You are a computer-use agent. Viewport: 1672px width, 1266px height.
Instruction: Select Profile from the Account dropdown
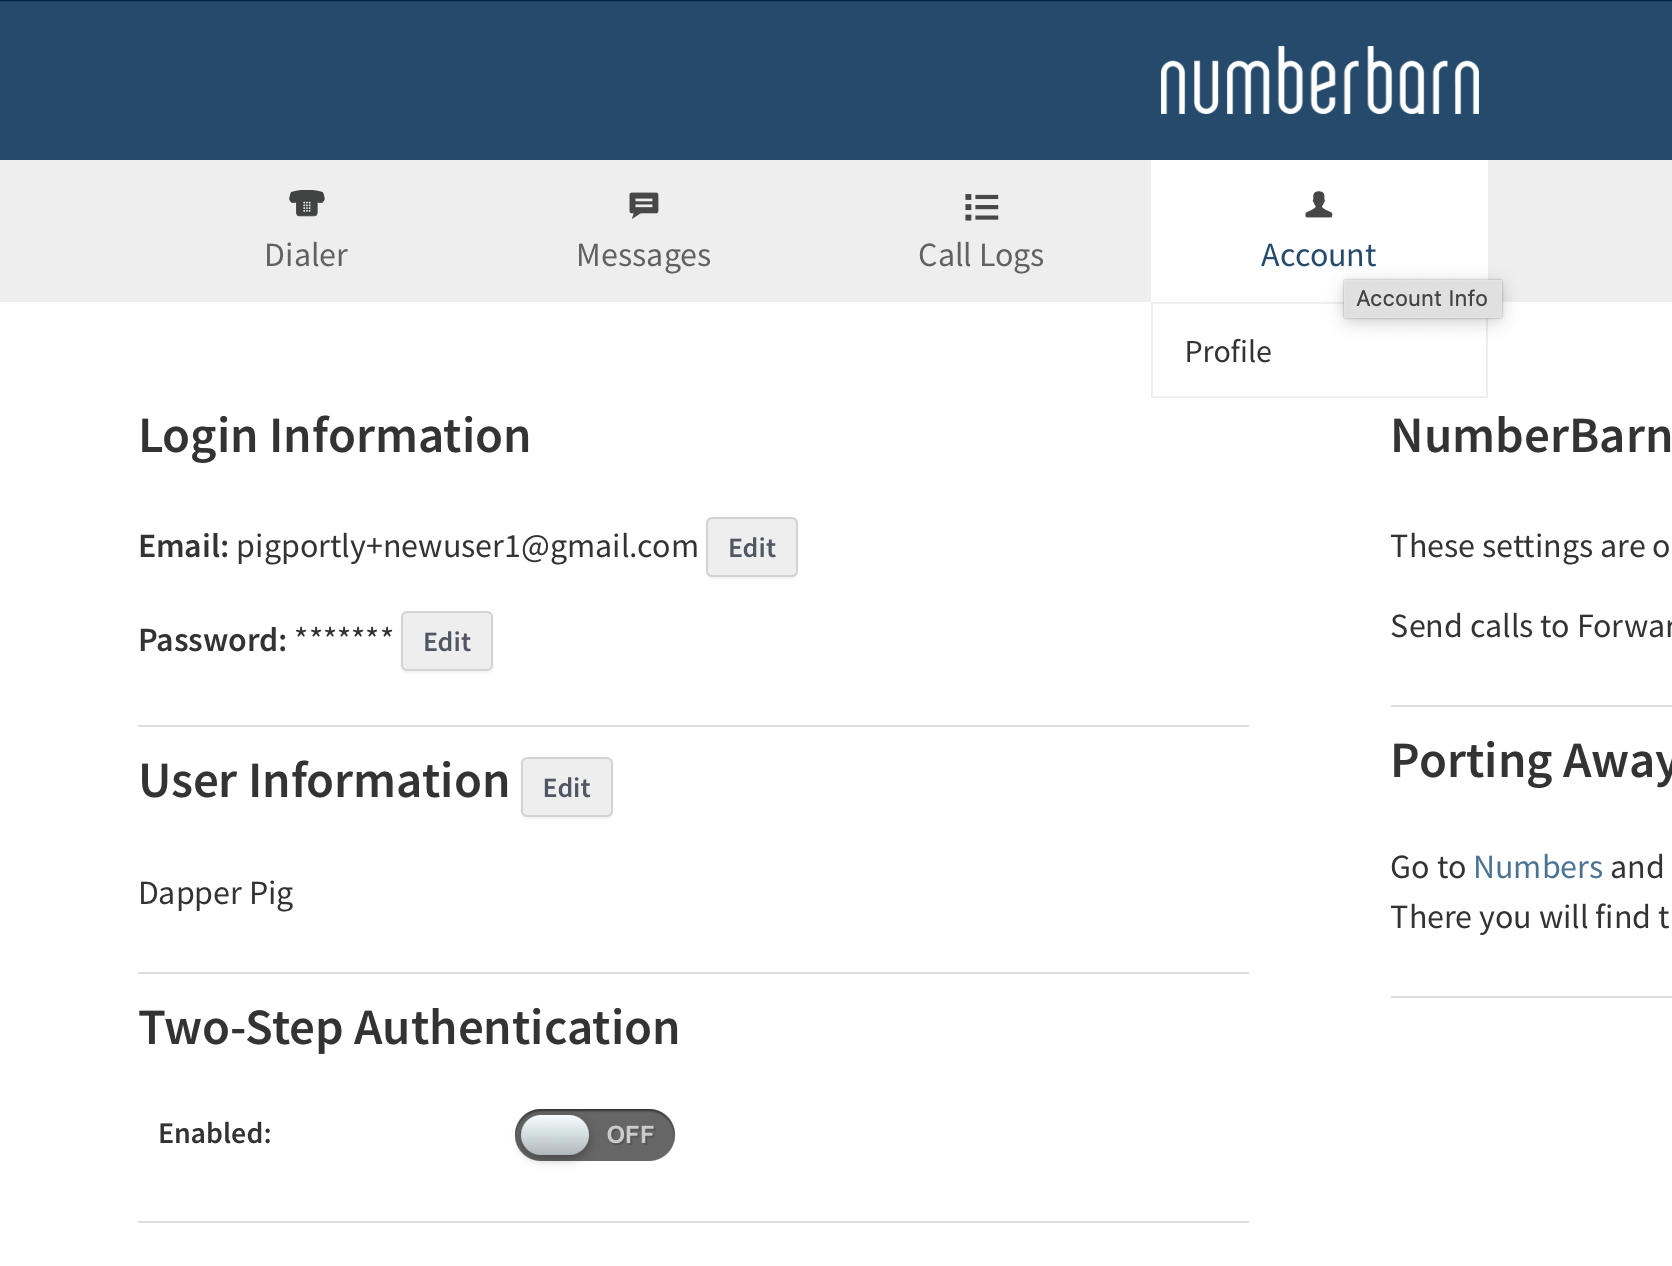tap(1228, 352)
